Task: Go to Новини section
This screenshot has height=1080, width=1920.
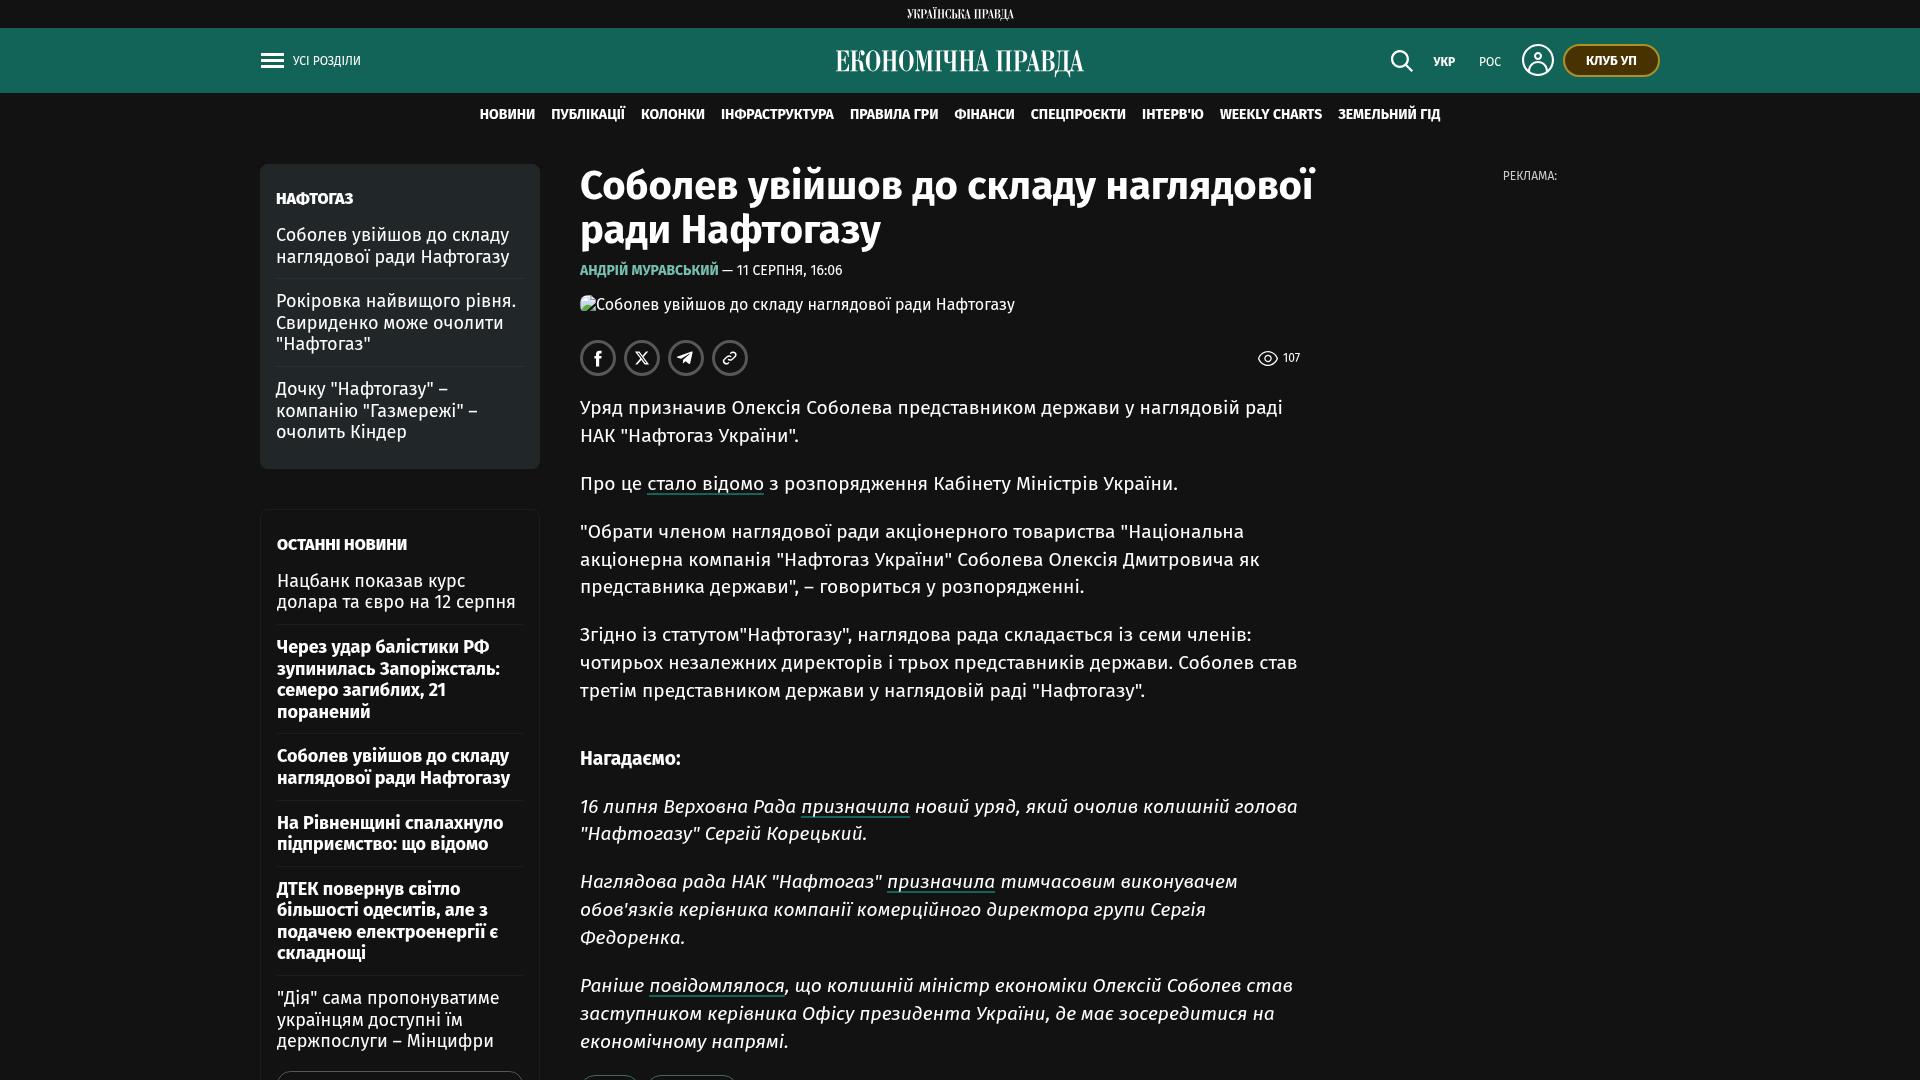Action: click(507, 115)
